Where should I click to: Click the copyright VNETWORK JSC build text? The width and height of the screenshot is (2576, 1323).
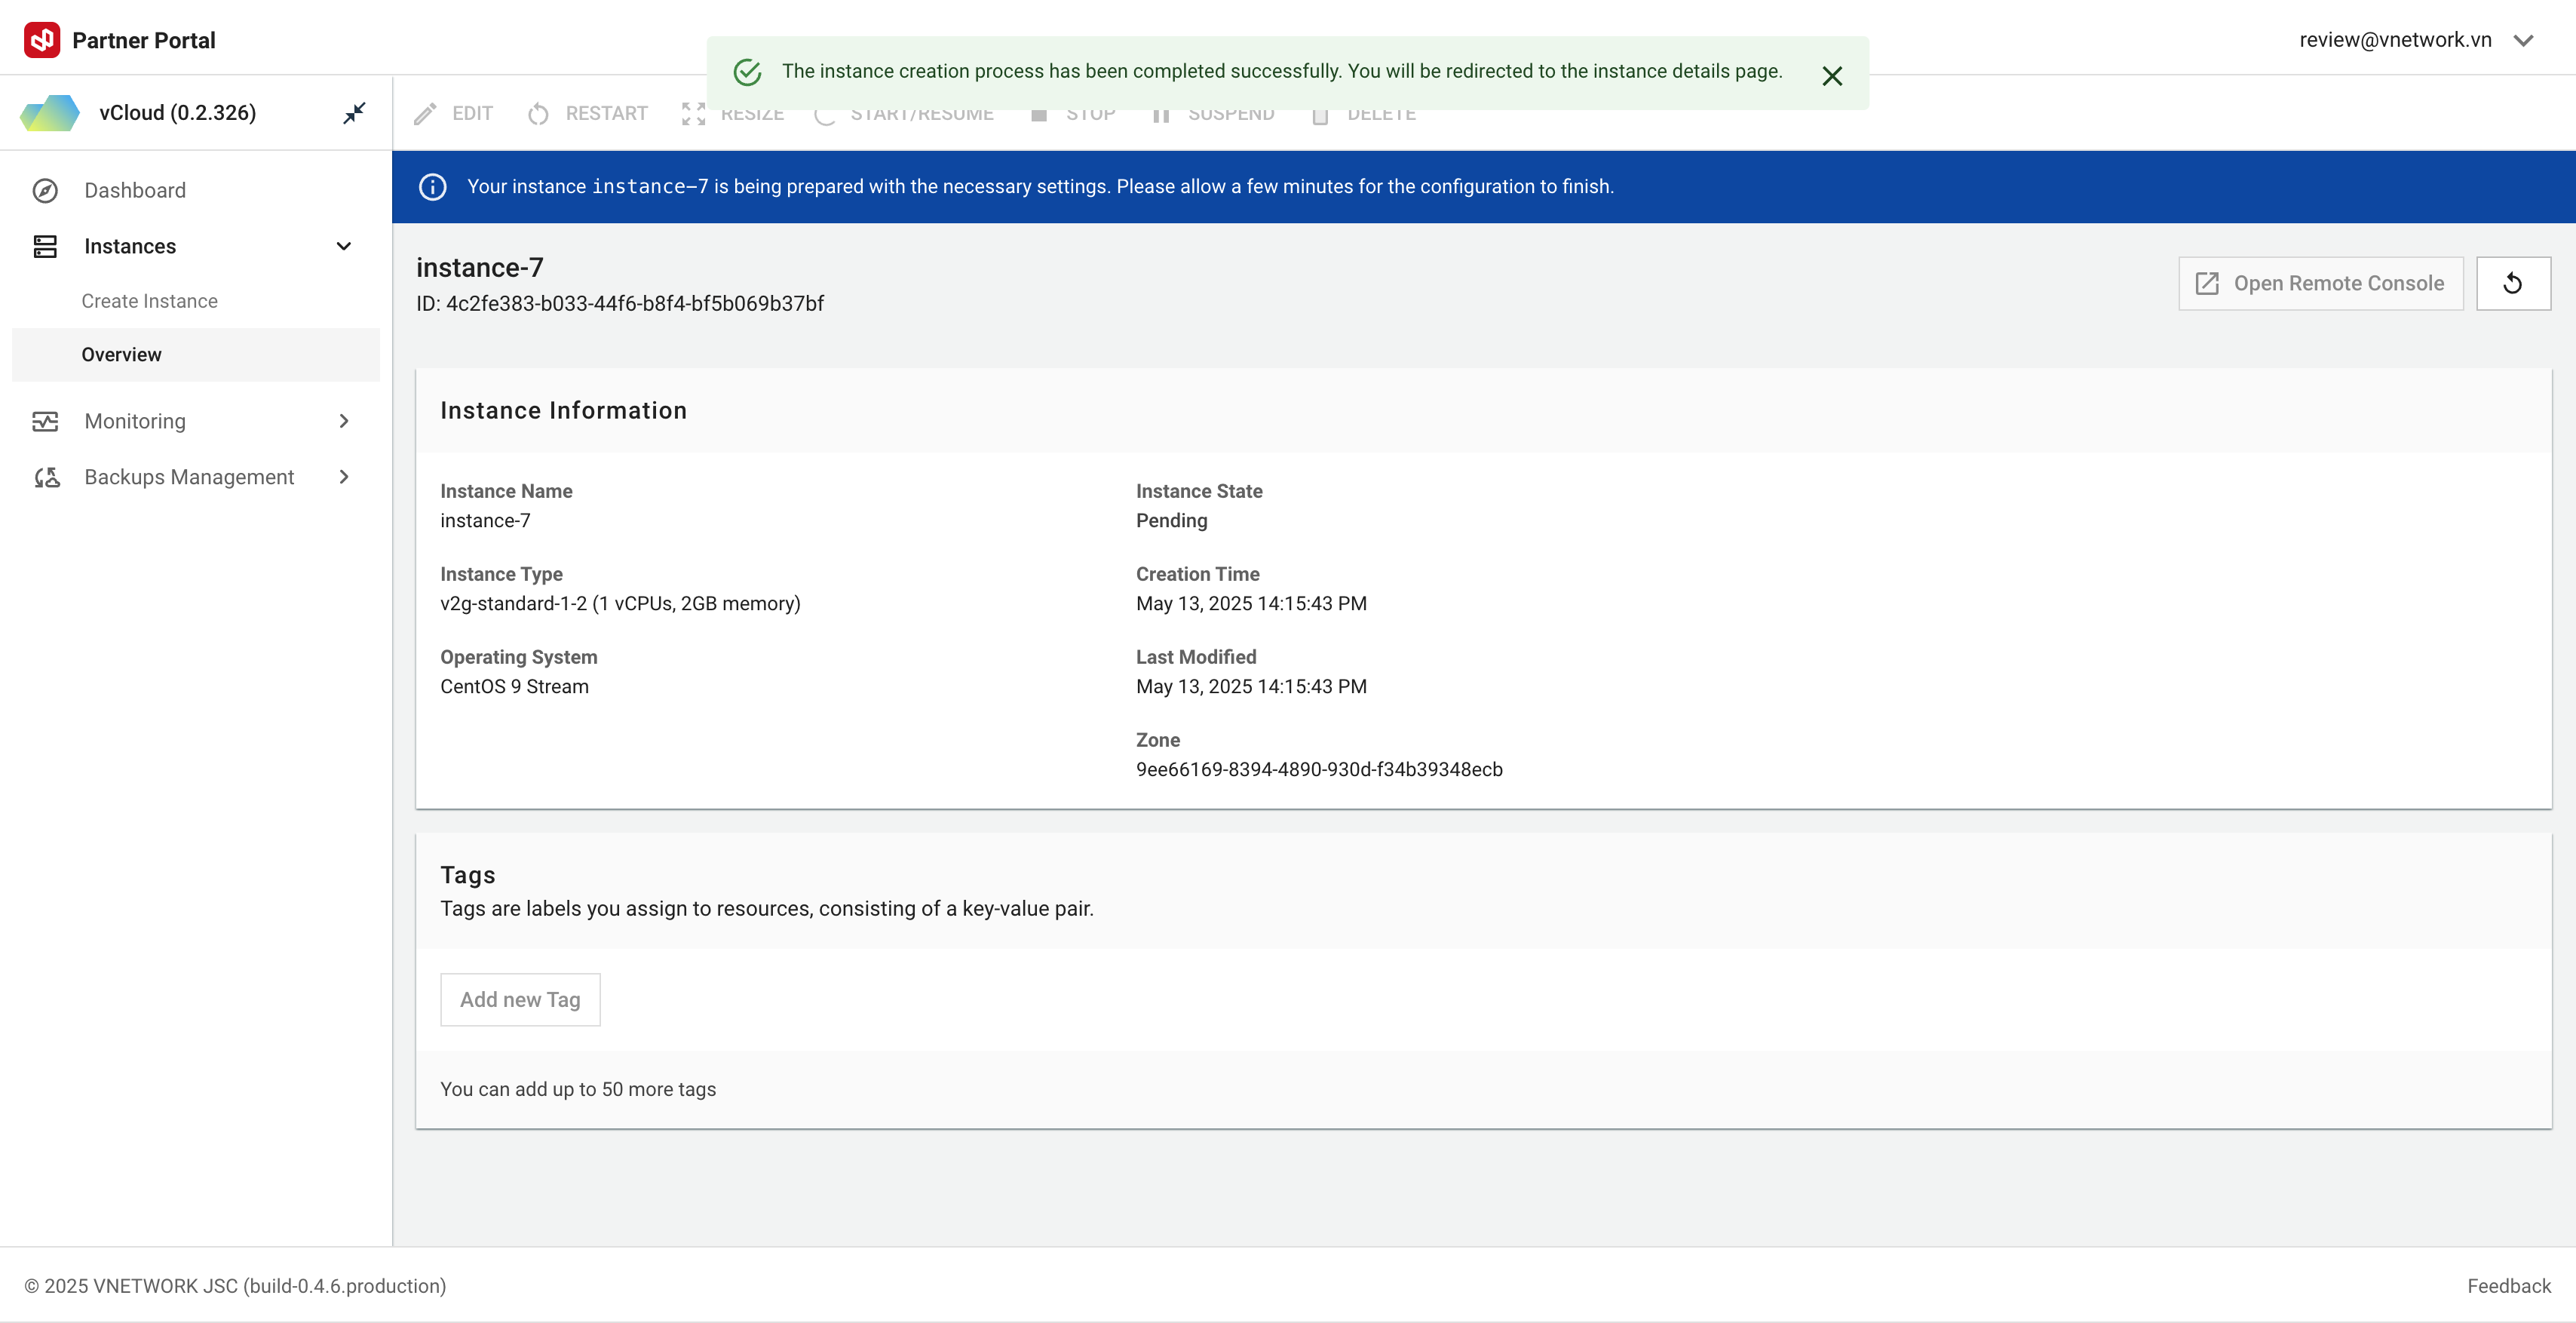point(235,1286)
